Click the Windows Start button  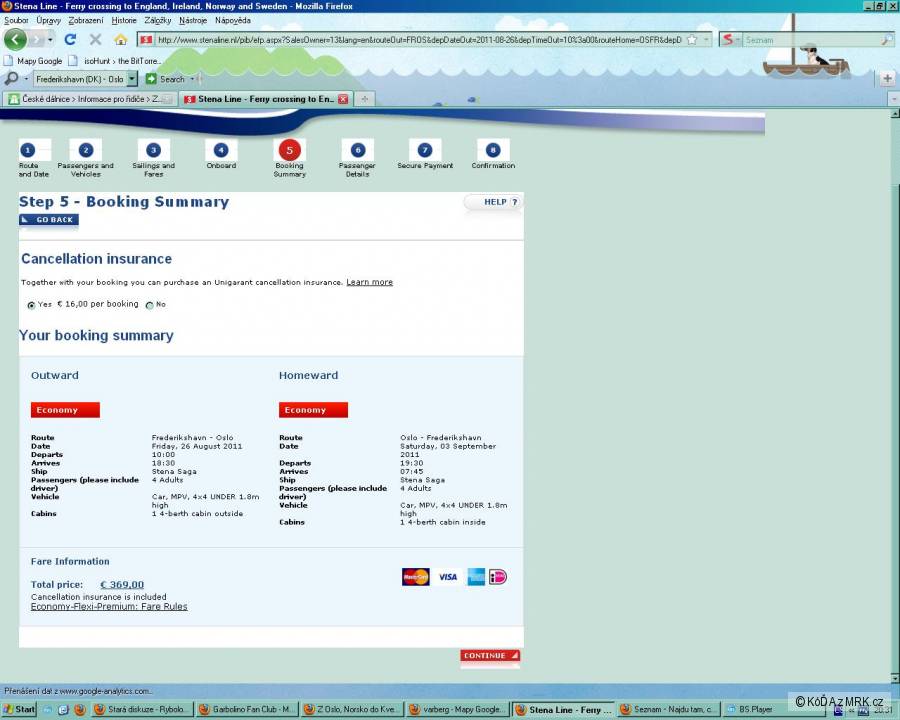coord(18,710)
